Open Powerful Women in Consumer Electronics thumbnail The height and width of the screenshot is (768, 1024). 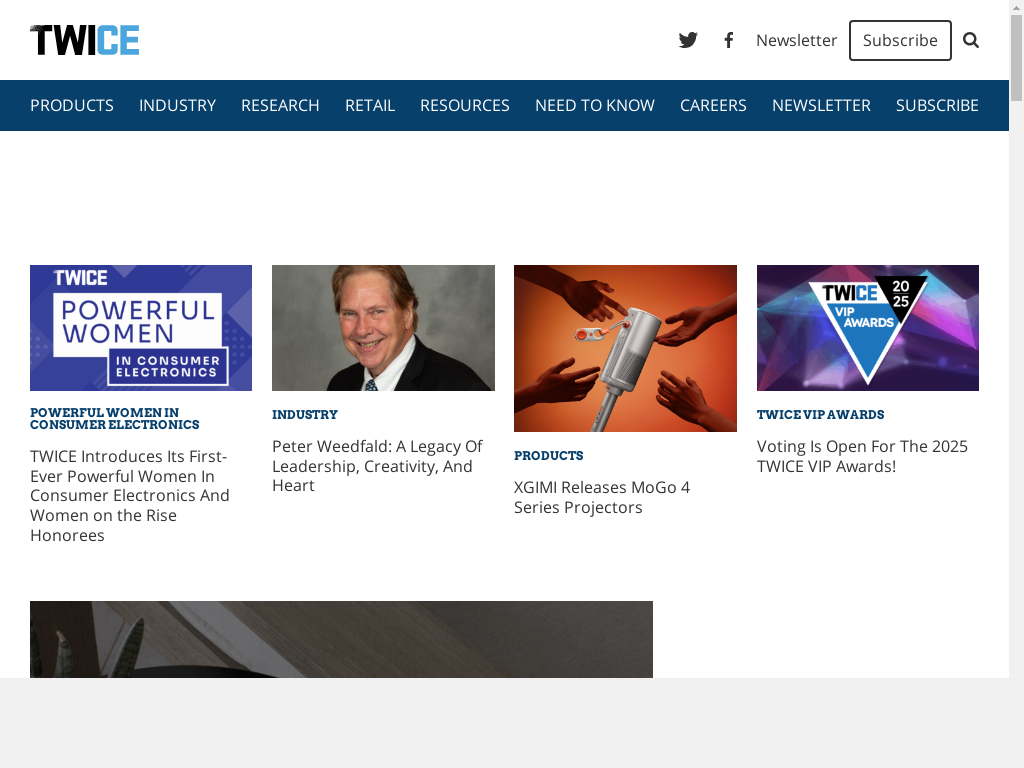141,328
